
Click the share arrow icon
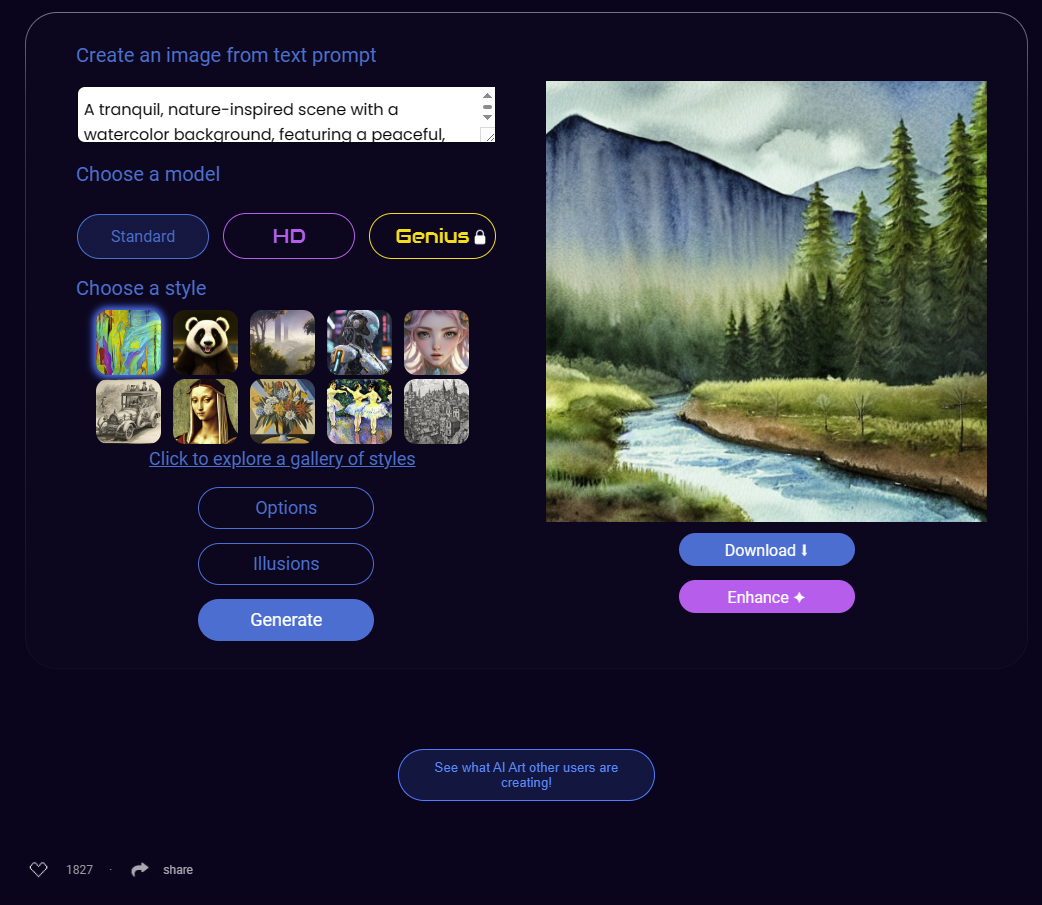click(x=140, y=870)
